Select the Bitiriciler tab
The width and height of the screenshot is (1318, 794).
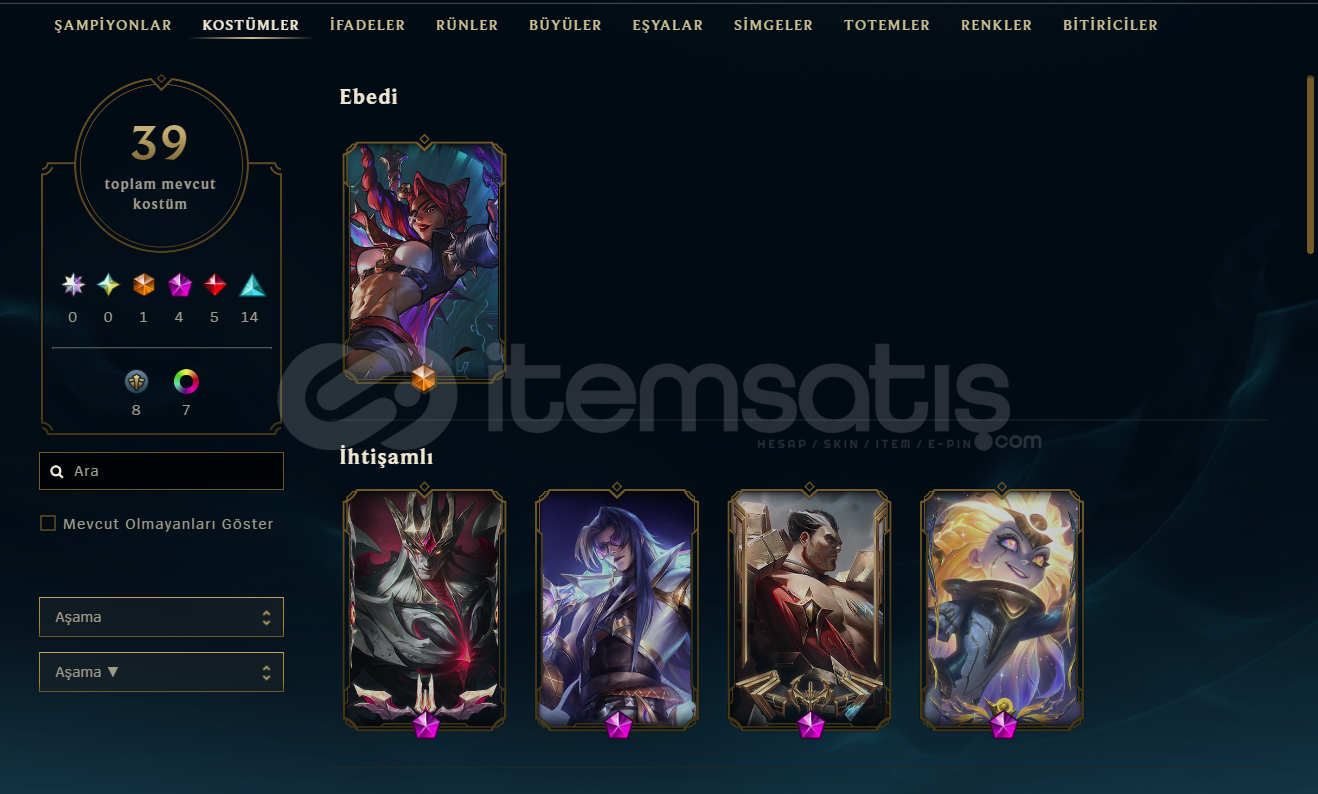1110,25
